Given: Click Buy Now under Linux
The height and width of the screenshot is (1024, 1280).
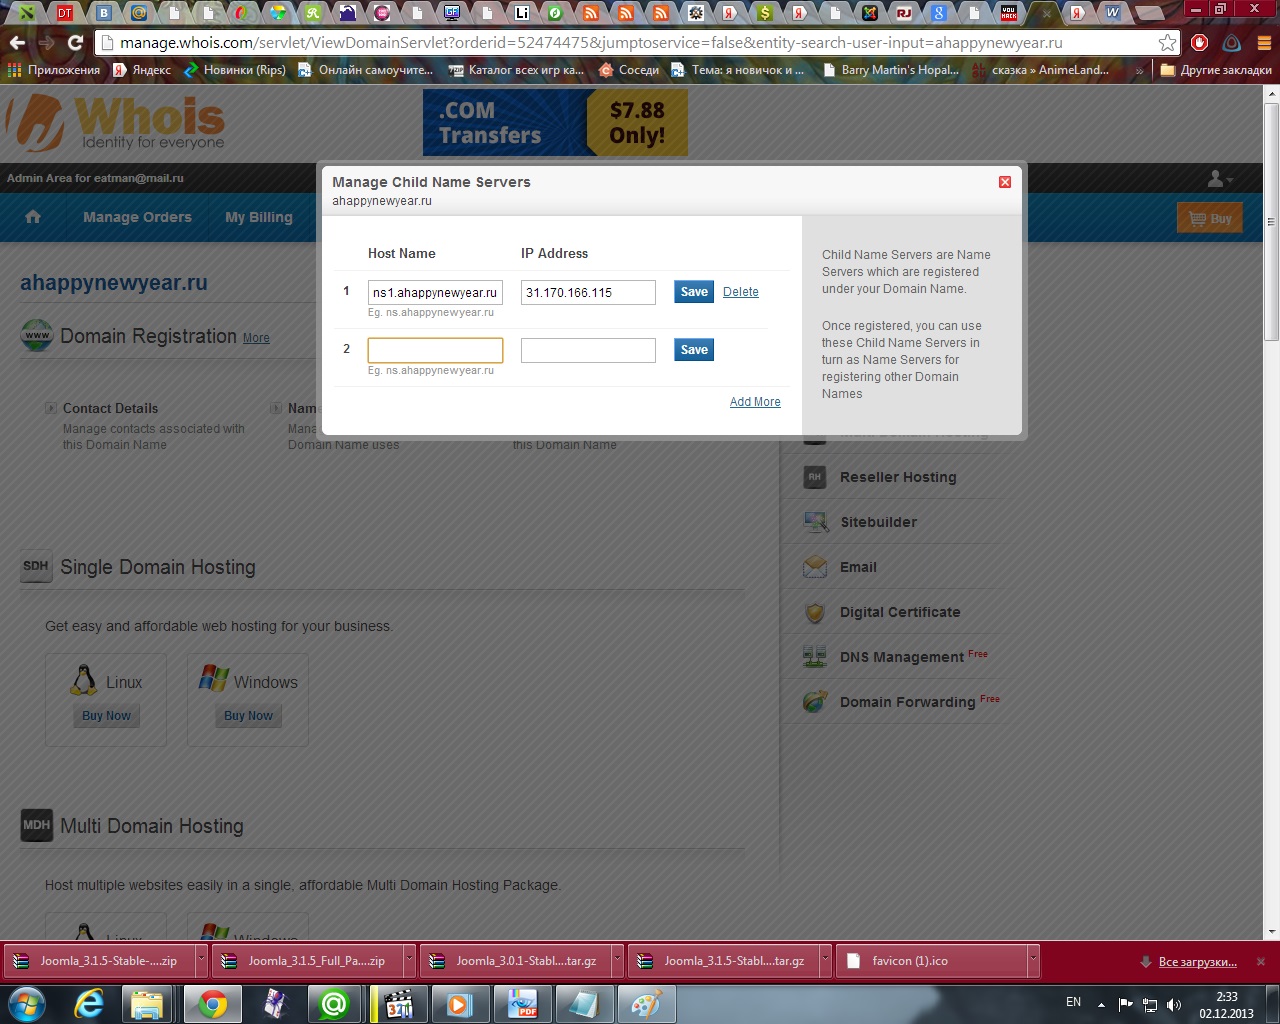Looking at the screenshot, I should point(106,716).
